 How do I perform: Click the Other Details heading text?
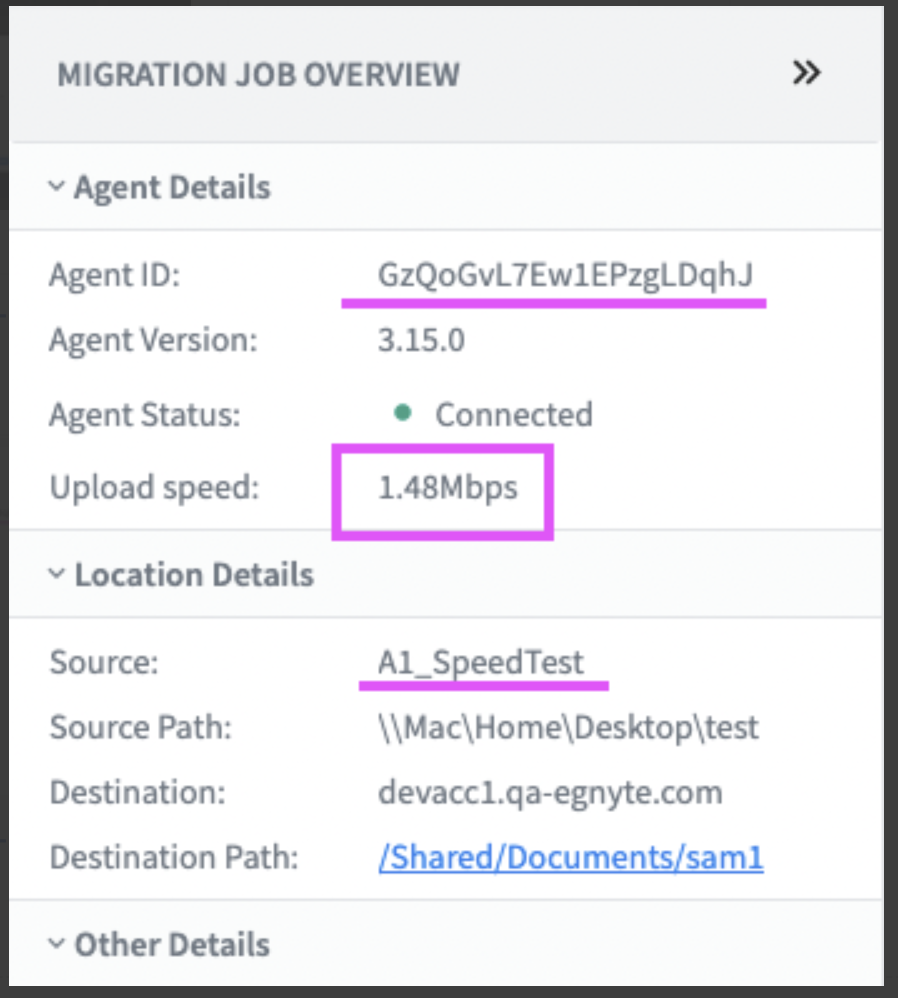click(x=172, y=944)
